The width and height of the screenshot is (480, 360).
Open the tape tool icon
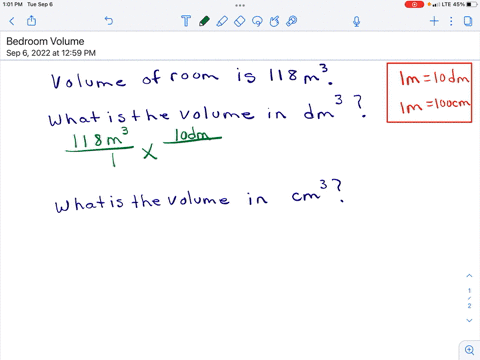(292, 21)
